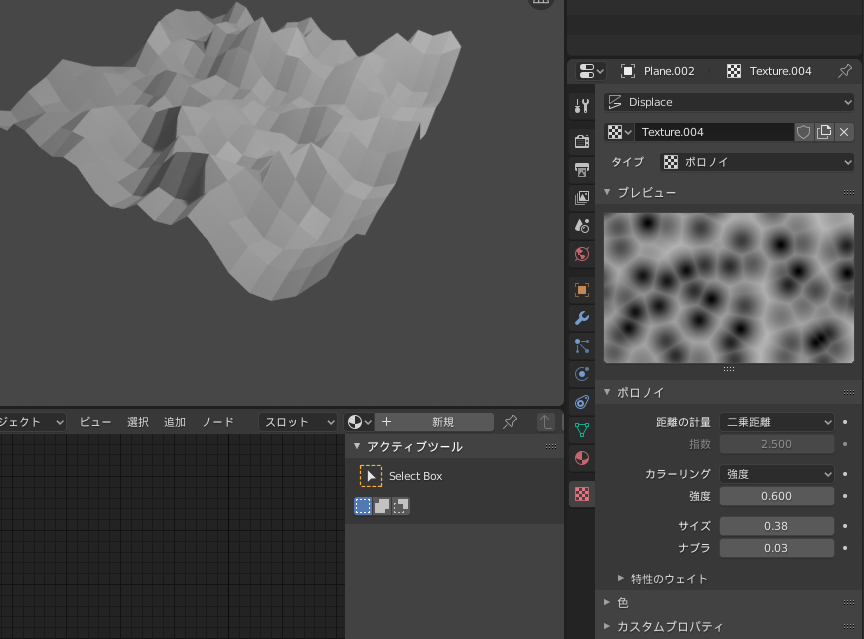Animate 強度 with its keyframe dot

(x=845, y=496)
